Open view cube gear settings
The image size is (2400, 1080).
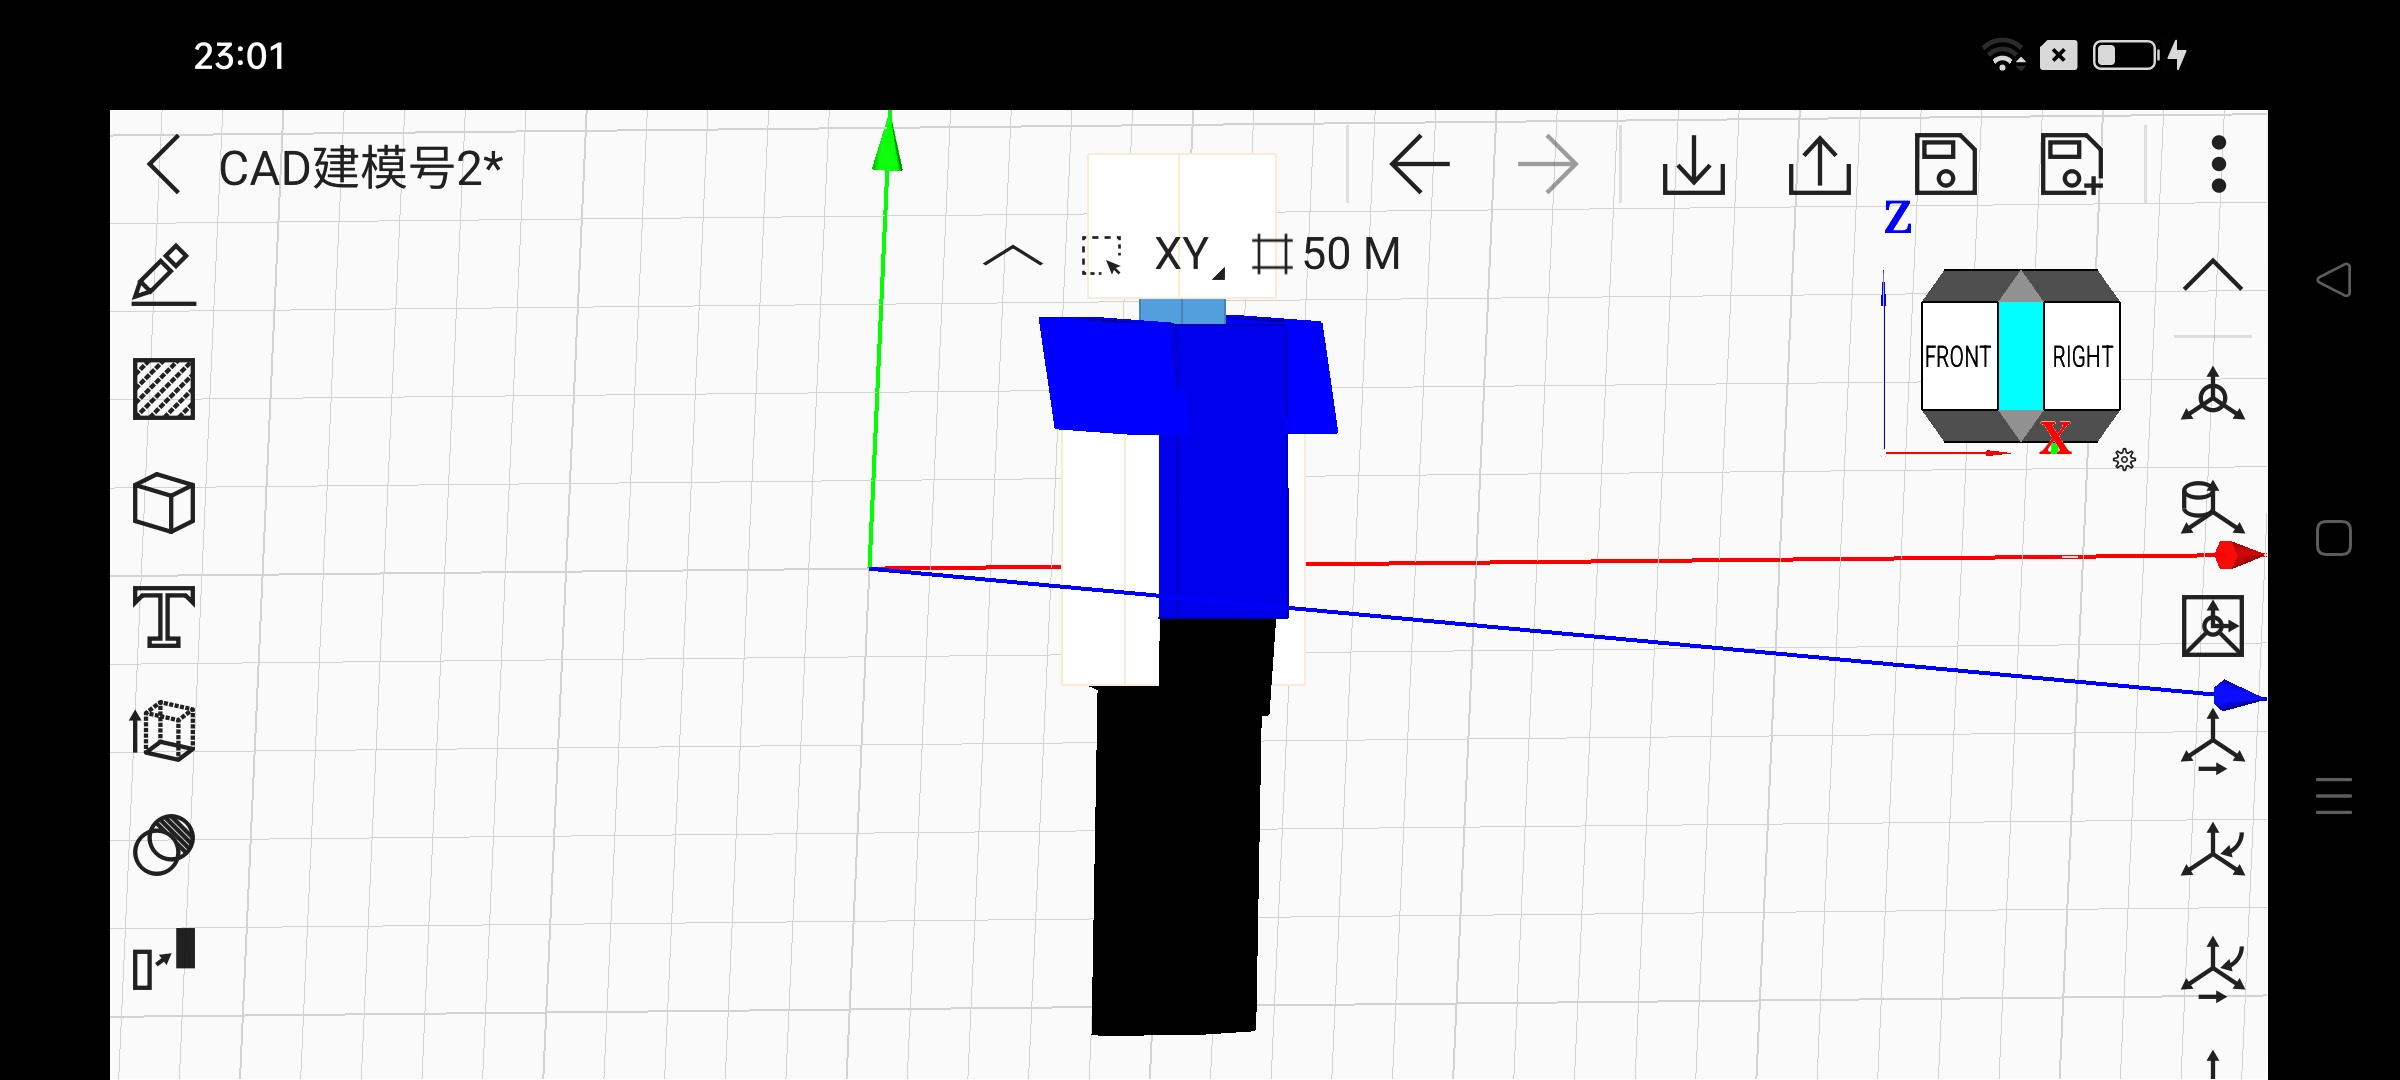2125,459
